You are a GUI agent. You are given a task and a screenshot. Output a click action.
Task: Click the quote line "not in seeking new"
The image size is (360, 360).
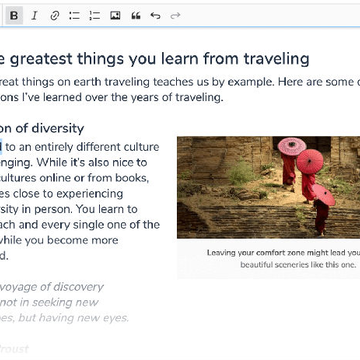point(49,302)
